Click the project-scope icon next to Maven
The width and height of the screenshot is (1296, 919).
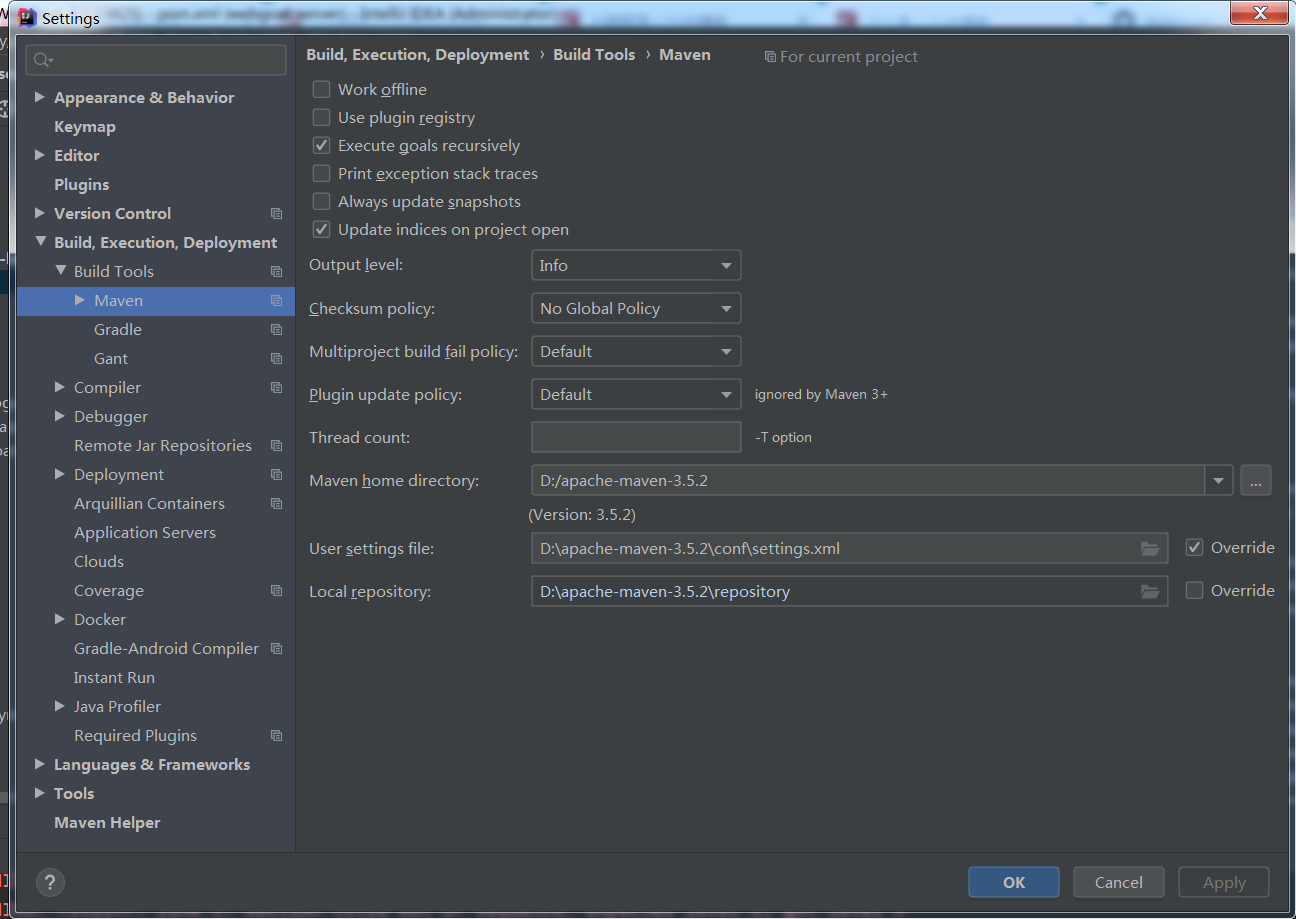tap(276, 300)
